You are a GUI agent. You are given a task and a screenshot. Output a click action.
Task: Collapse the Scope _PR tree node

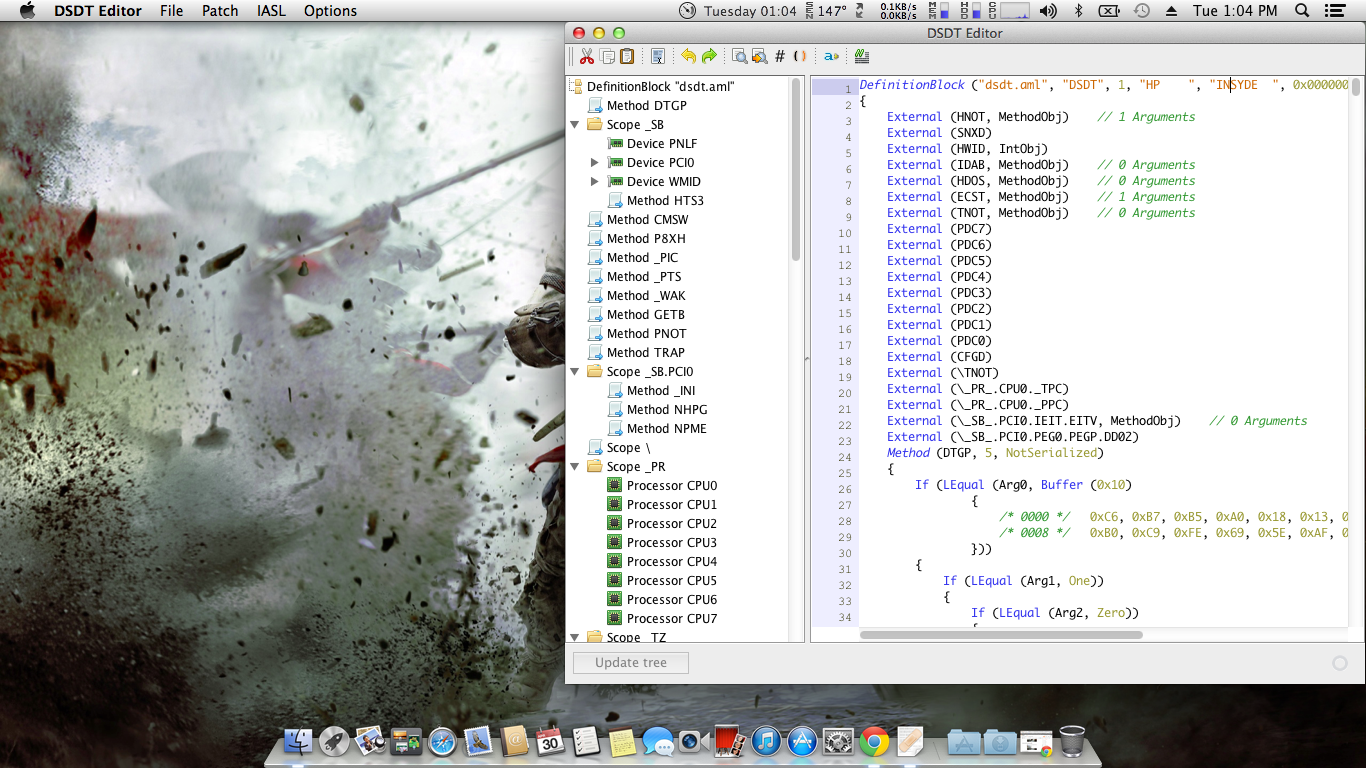(x=575, y=467)
